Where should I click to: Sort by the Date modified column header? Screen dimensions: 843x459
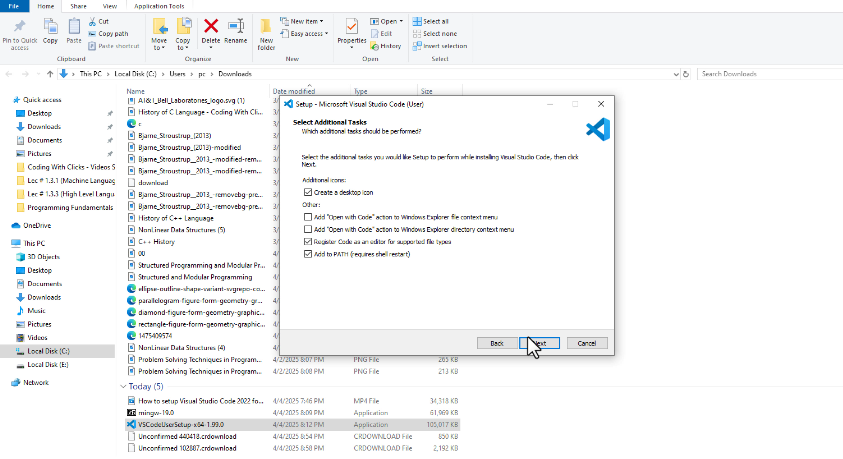coord(294,91)
